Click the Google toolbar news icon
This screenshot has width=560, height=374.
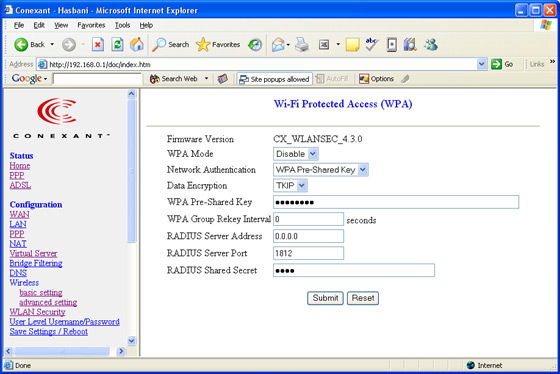pyautogui.click(x=222, y=79)
